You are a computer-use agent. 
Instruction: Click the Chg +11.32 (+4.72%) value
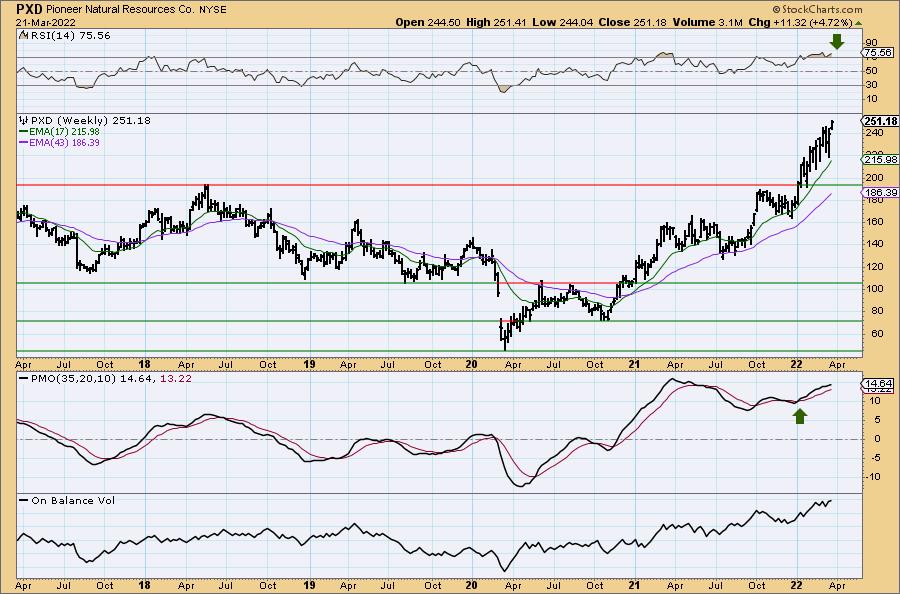click(800, 22)
